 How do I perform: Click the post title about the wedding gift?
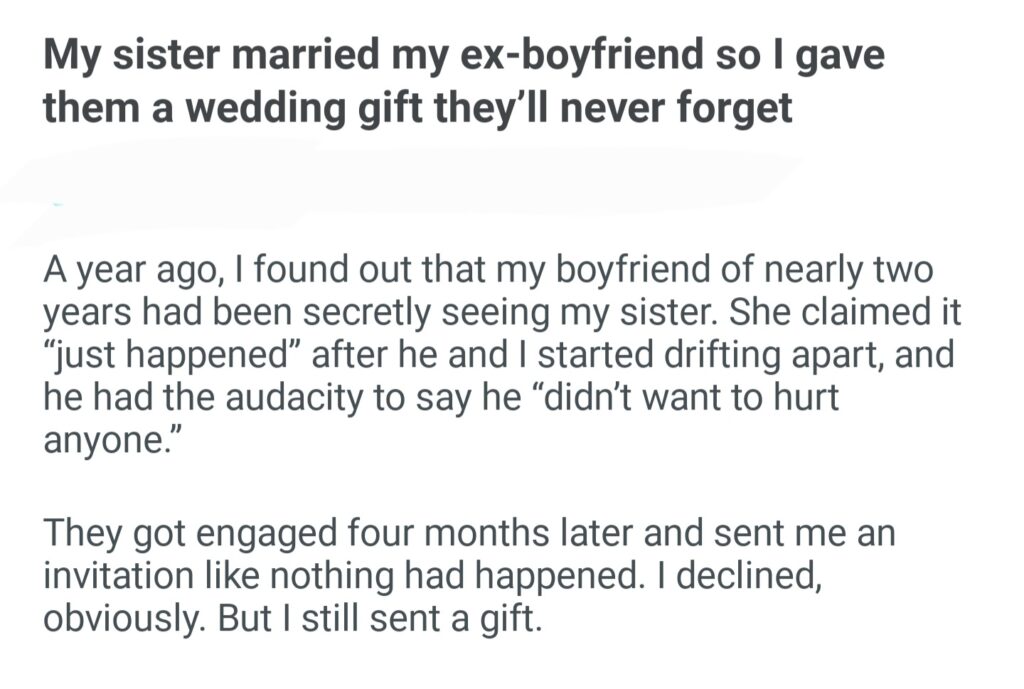464,81
